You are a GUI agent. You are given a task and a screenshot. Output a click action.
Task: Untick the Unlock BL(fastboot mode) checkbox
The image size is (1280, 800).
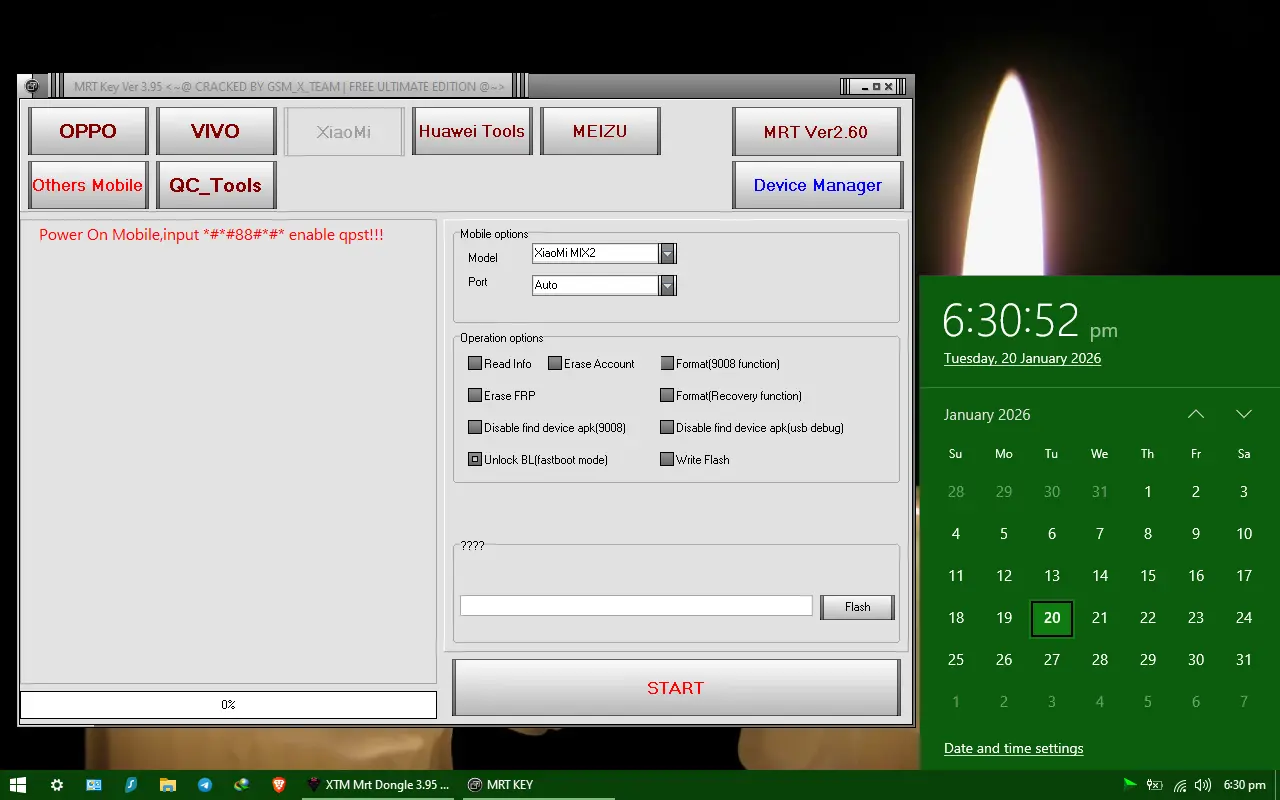click(475, 460)
